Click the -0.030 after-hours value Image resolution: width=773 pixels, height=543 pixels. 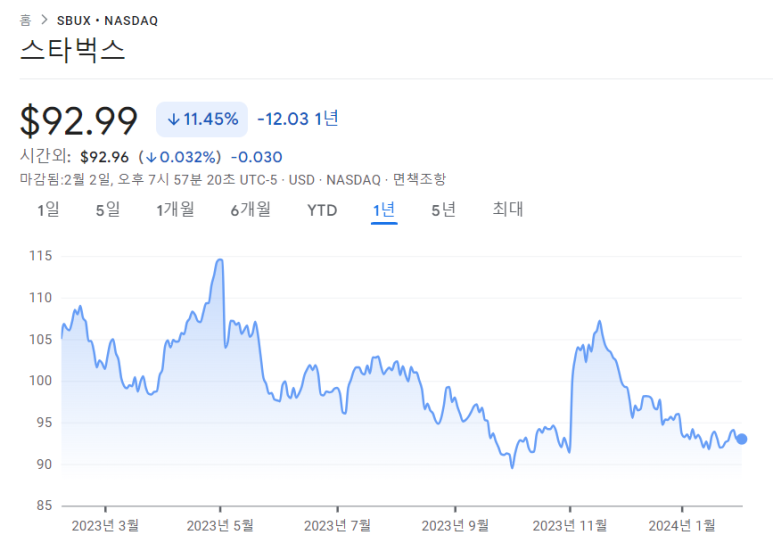(257, 157)
